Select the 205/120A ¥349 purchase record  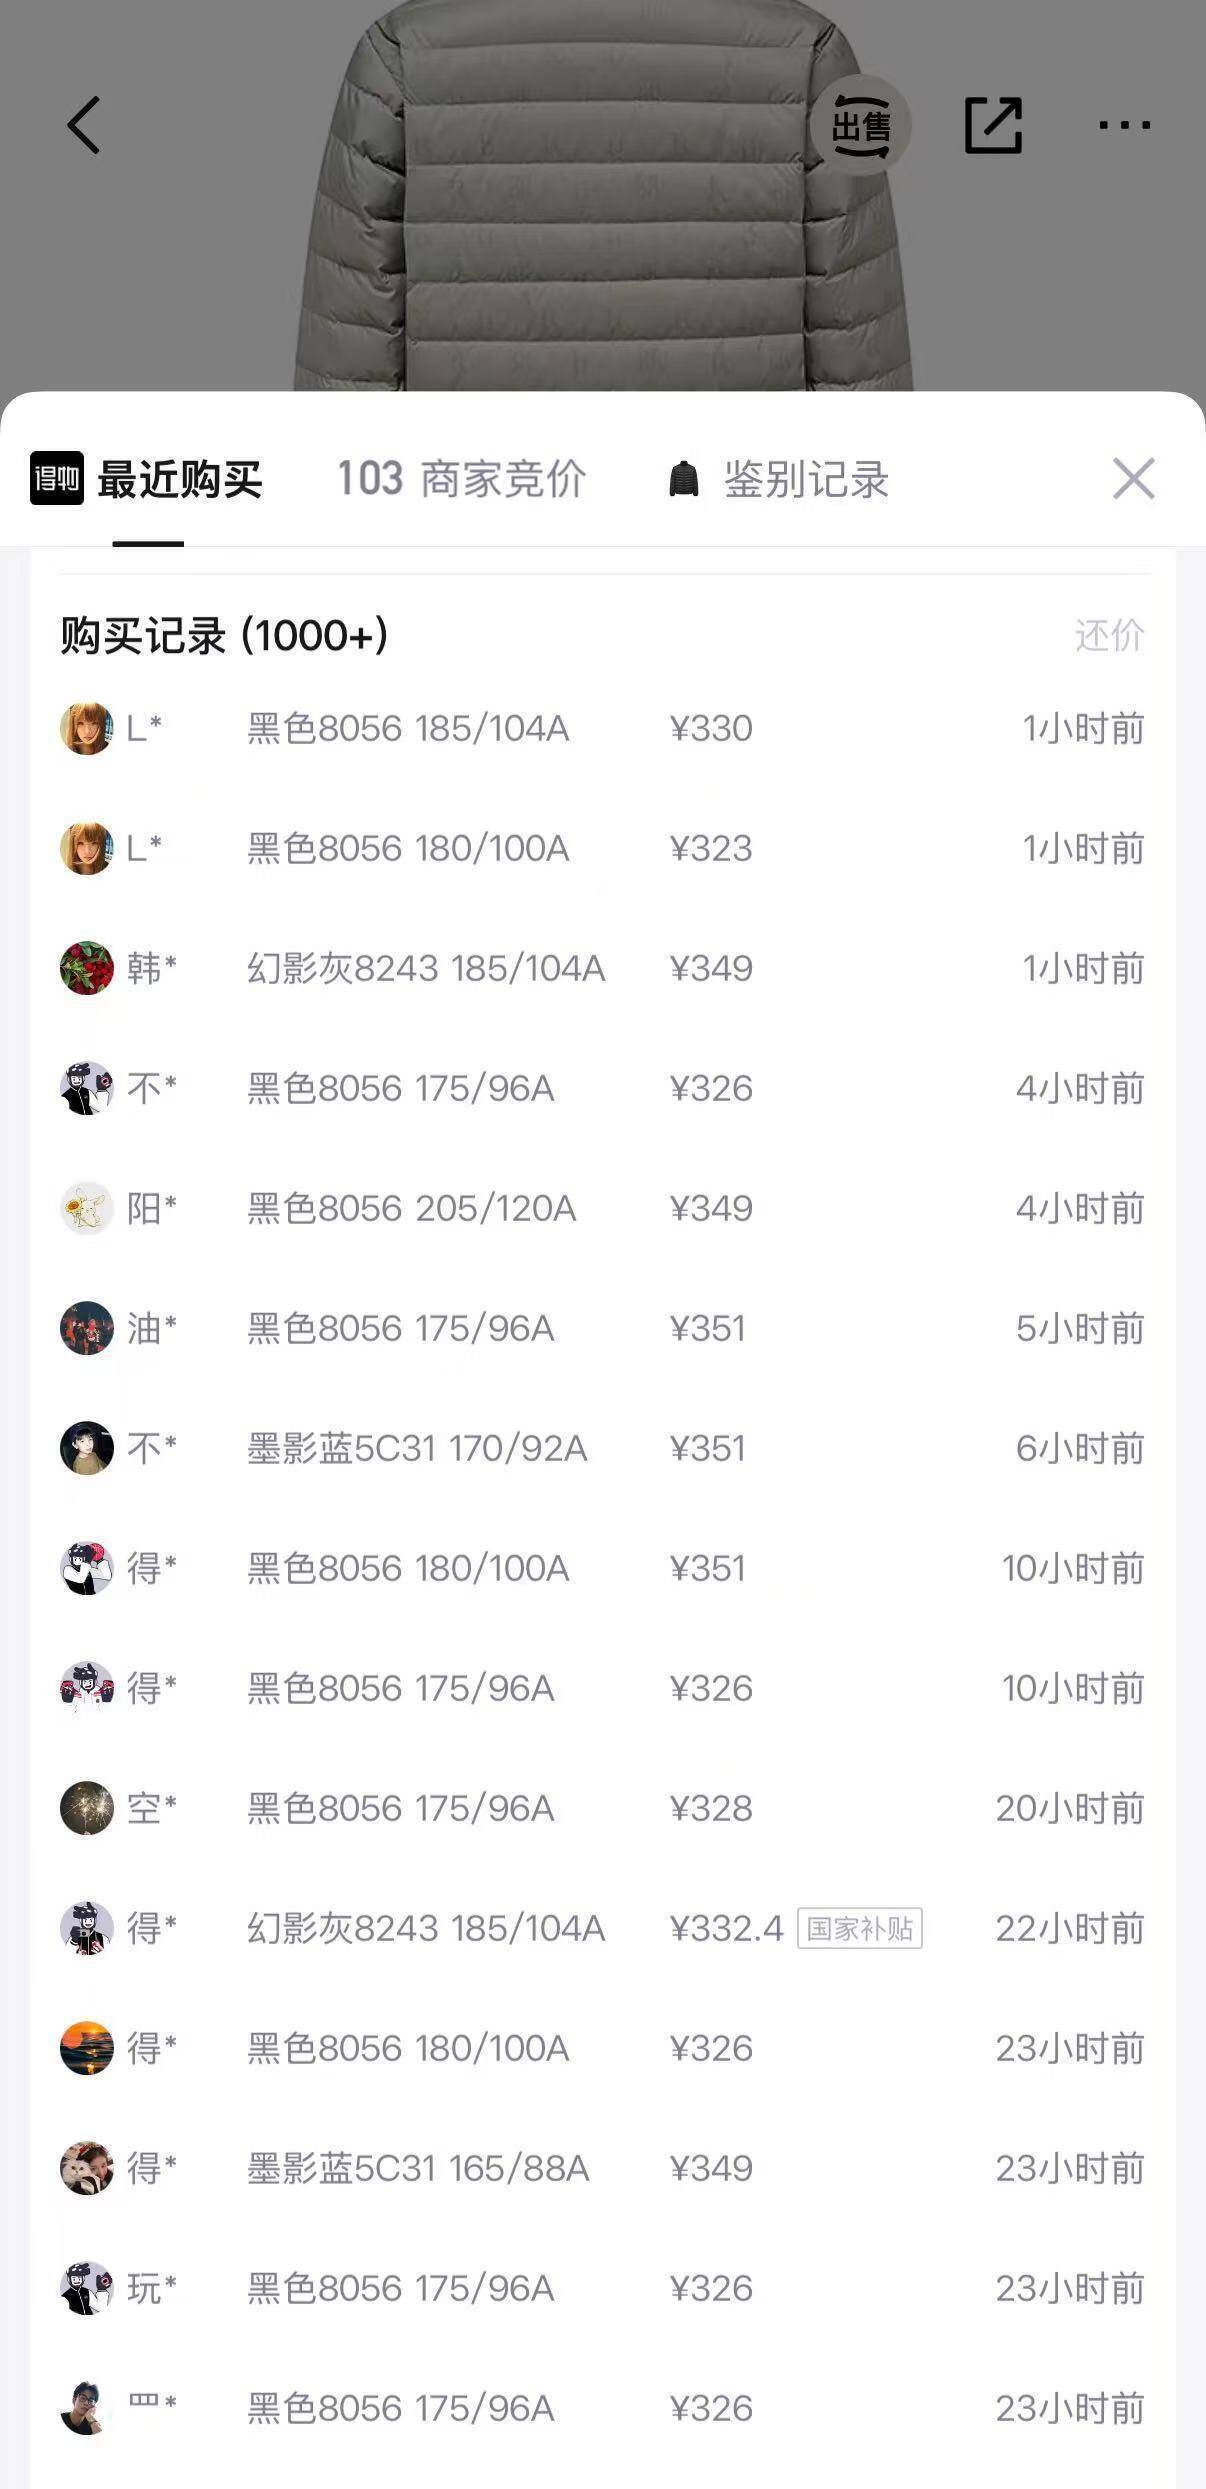pos(603,1208)
